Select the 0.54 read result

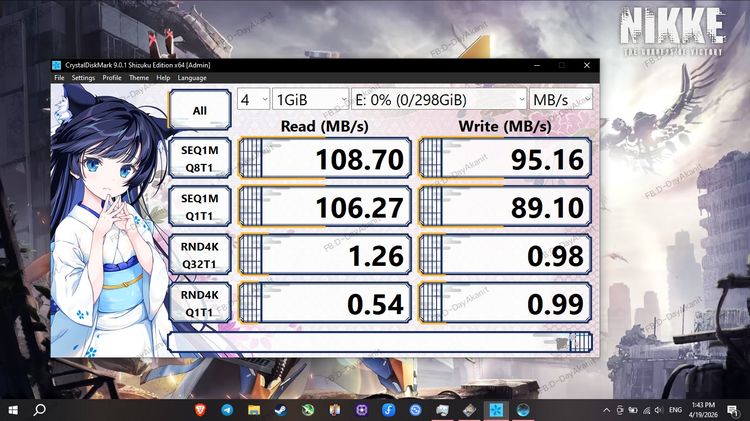(x=325, y=303)
